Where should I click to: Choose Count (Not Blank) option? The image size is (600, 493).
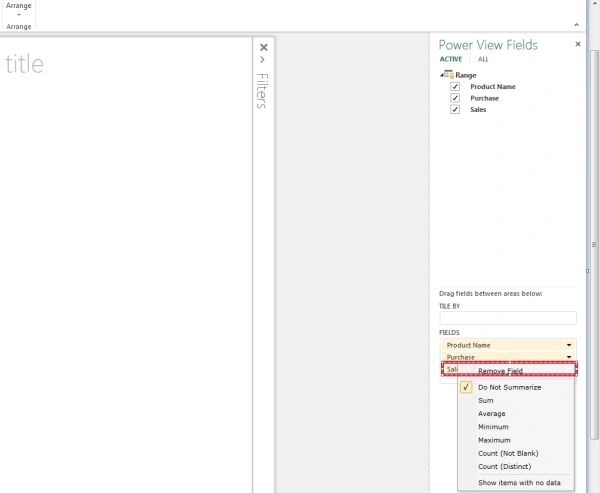508,454
